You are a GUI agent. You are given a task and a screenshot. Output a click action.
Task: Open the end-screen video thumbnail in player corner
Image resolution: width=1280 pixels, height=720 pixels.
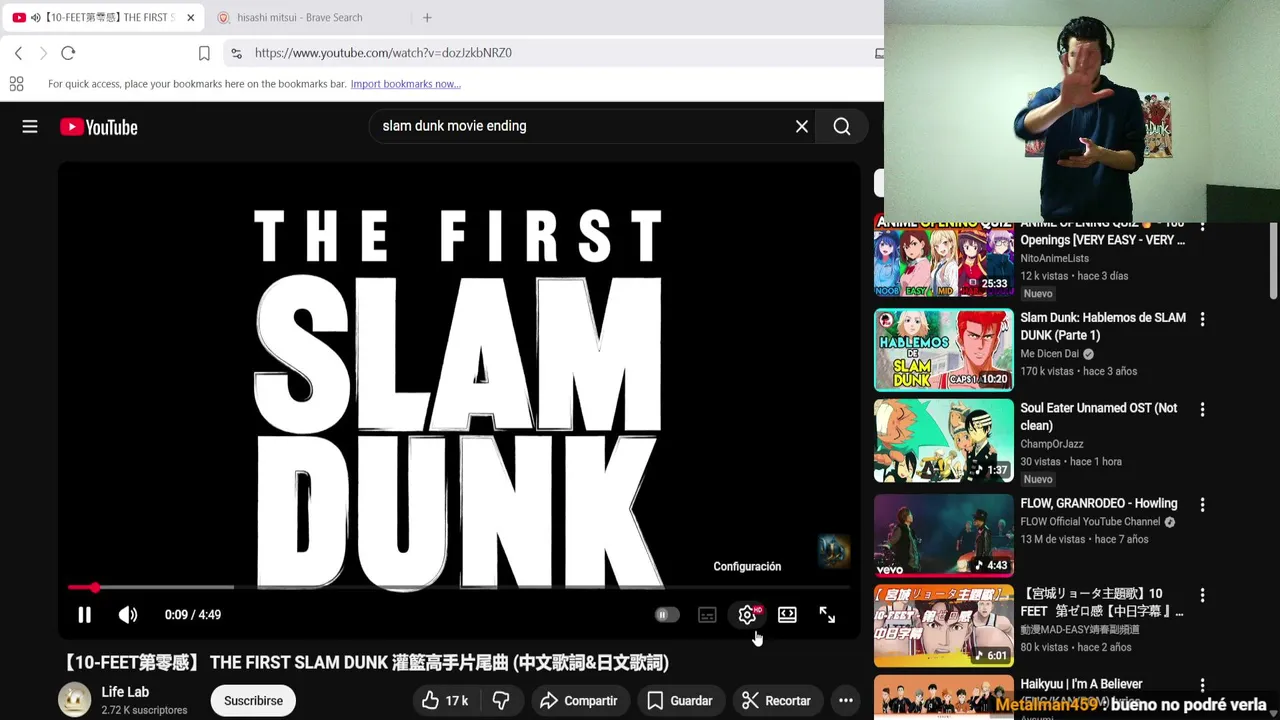click(x=833, y=550)
